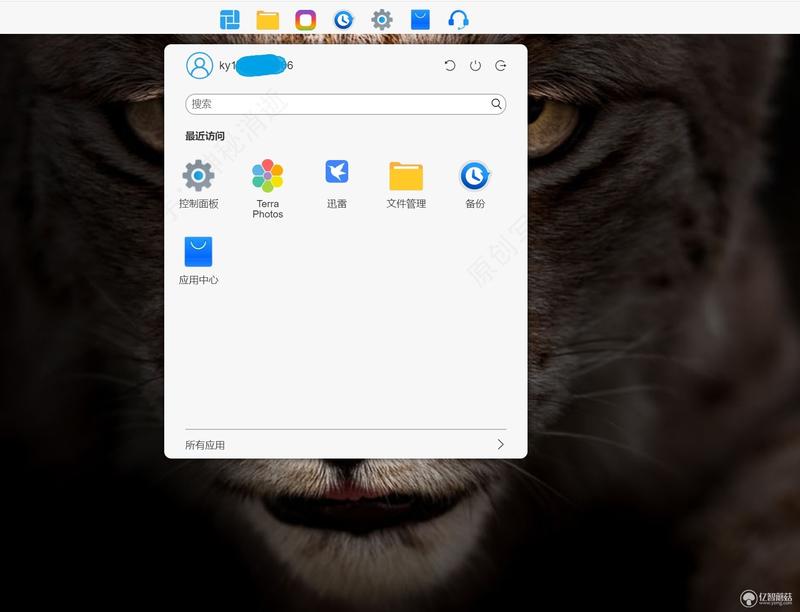This screenshot has width=800, height=612.
Task: Click the username text beside the avatar
Action: [x=256, y=65]
